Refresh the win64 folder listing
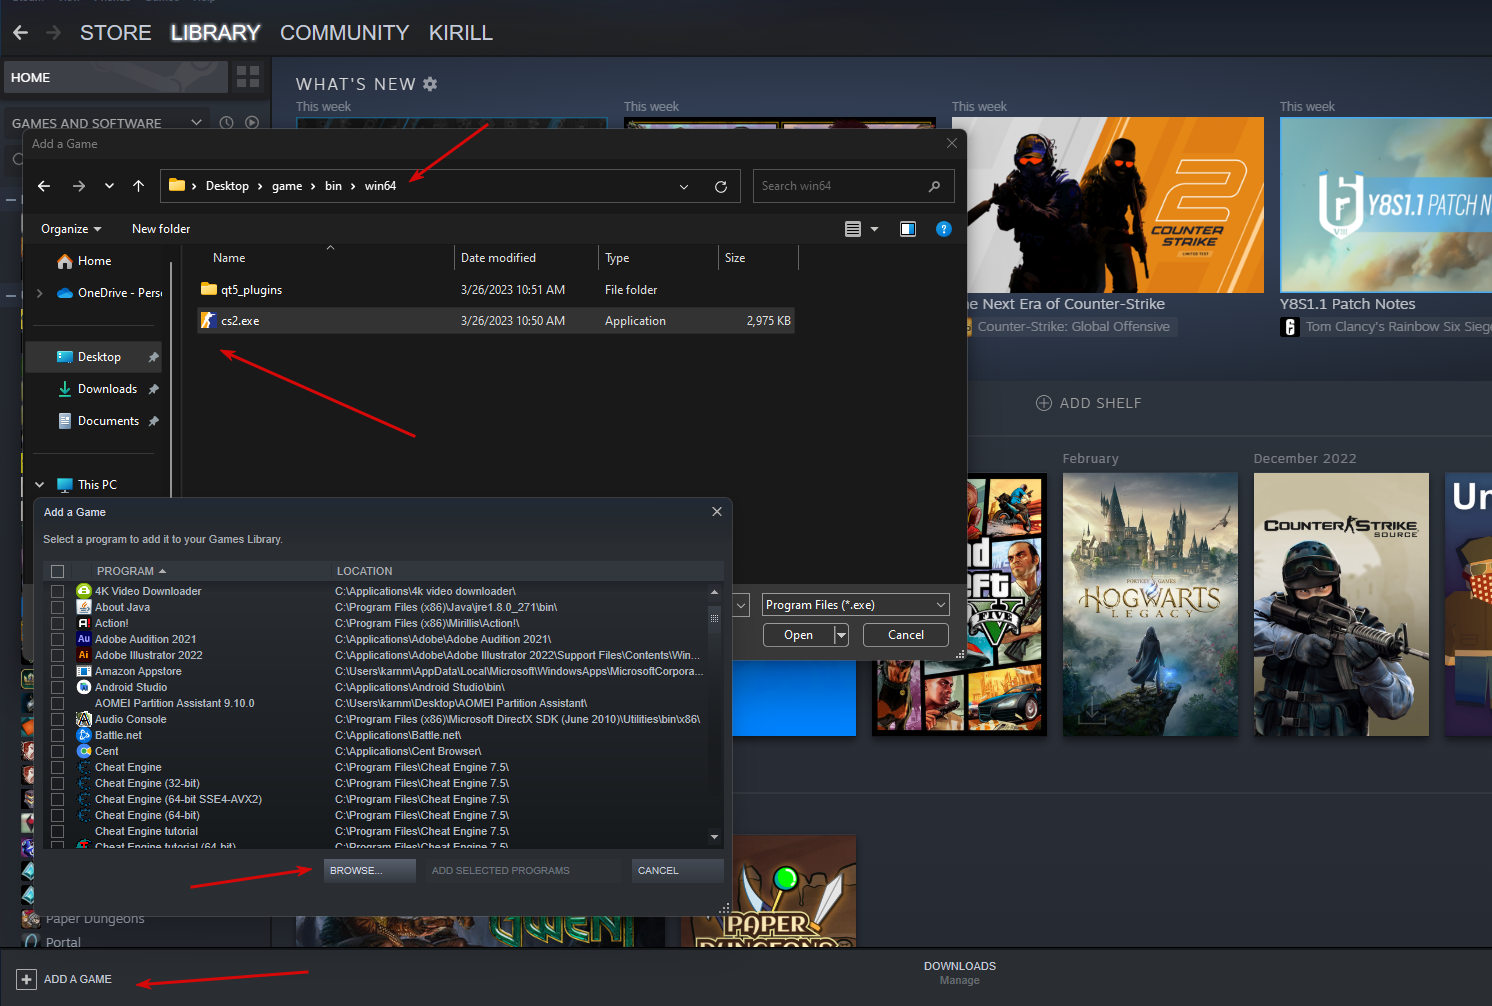The width and height of the screenshot is (1492, 1006). click(x=720, y=187)
